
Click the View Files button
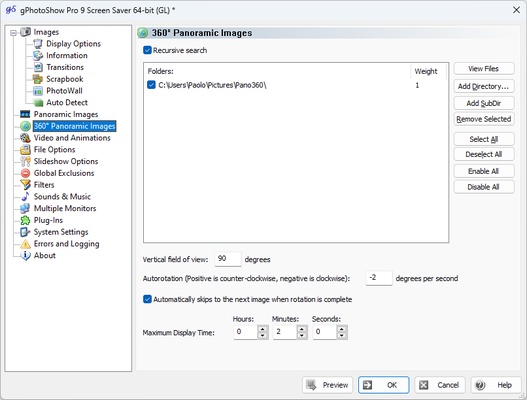[x=484, y=69]
